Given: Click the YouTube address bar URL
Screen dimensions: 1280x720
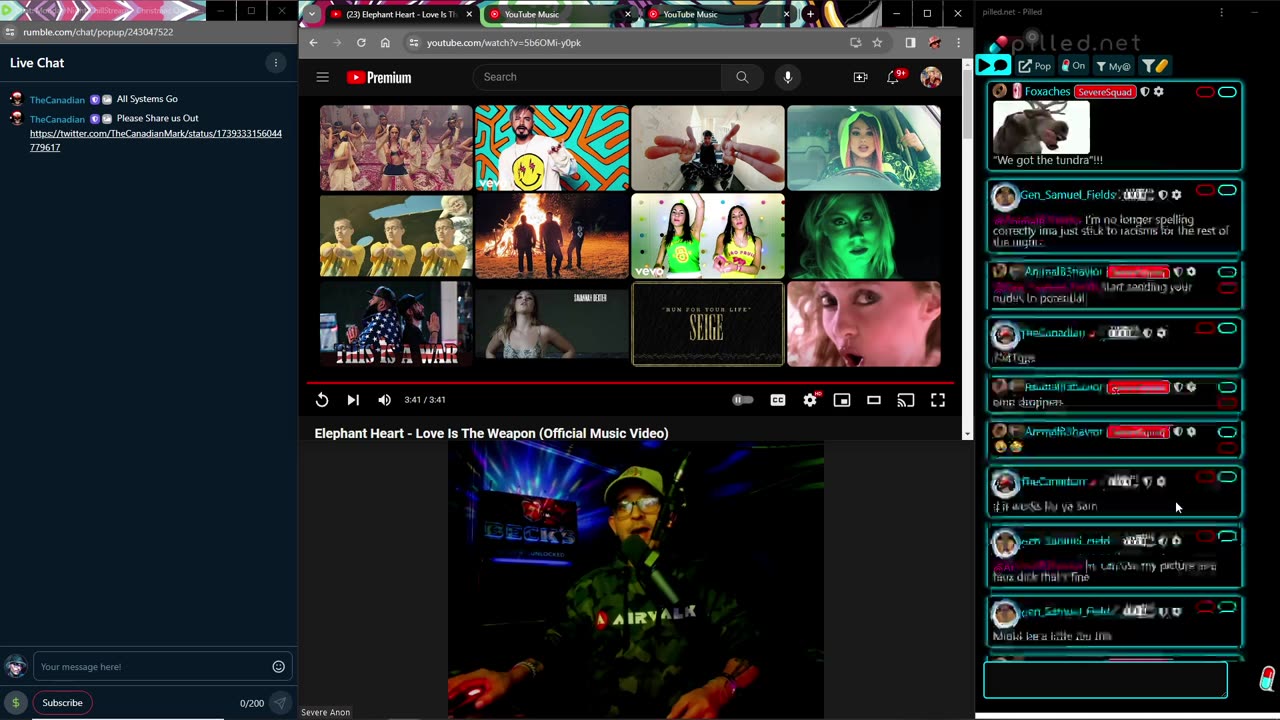Looking at the screenshot, I should point(503,43).
